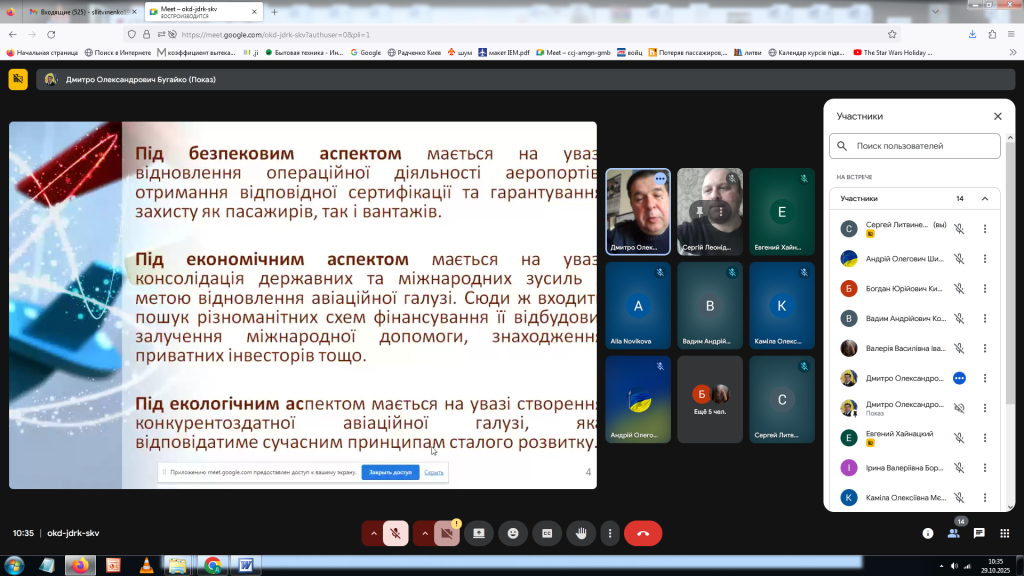Toggle the camera on or off
The image size is (1024, 576).
pyautogui.click(x=447, y=533)
